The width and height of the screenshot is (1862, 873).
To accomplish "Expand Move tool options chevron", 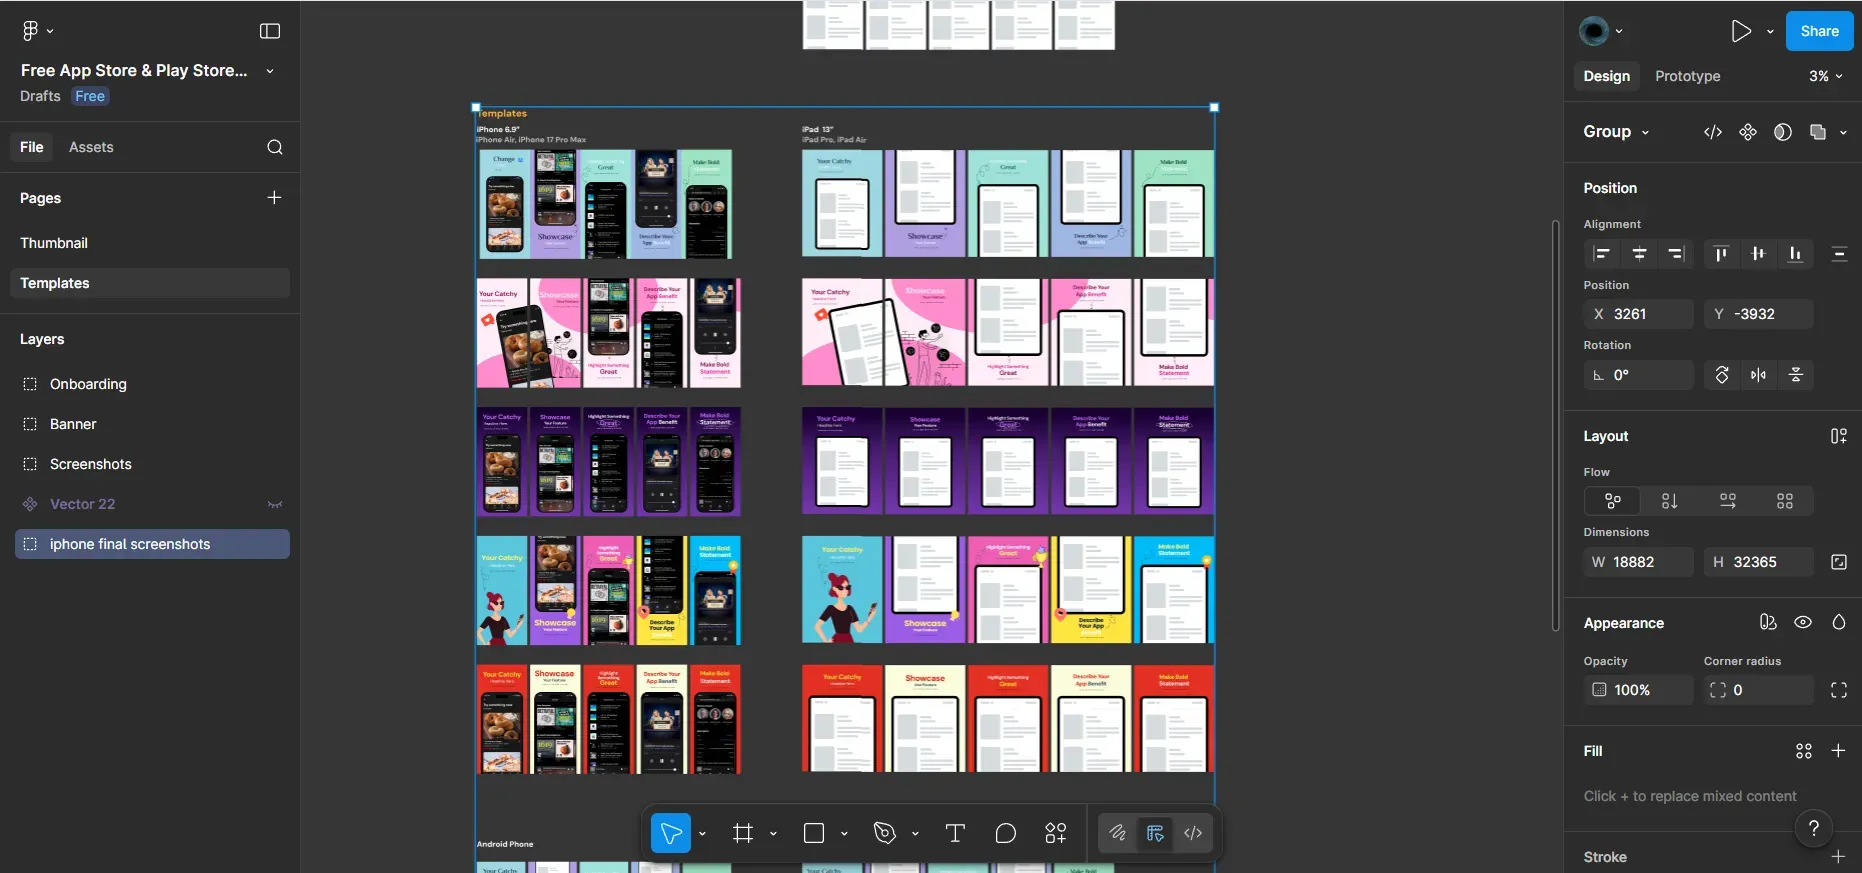I will click(x=702, y=833).
